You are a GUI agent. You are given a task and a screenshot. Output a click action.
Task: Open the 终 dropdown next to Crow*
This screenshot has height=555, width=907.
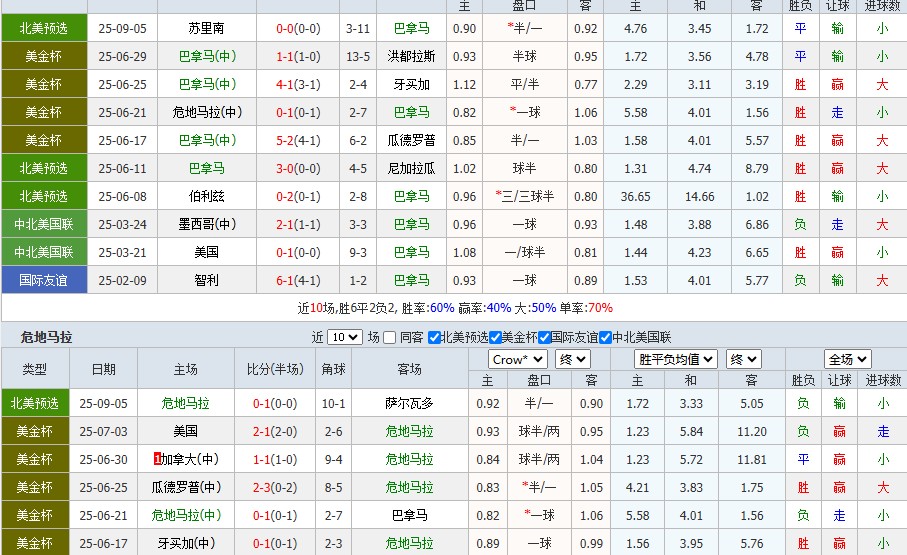(x=572, y=359)
